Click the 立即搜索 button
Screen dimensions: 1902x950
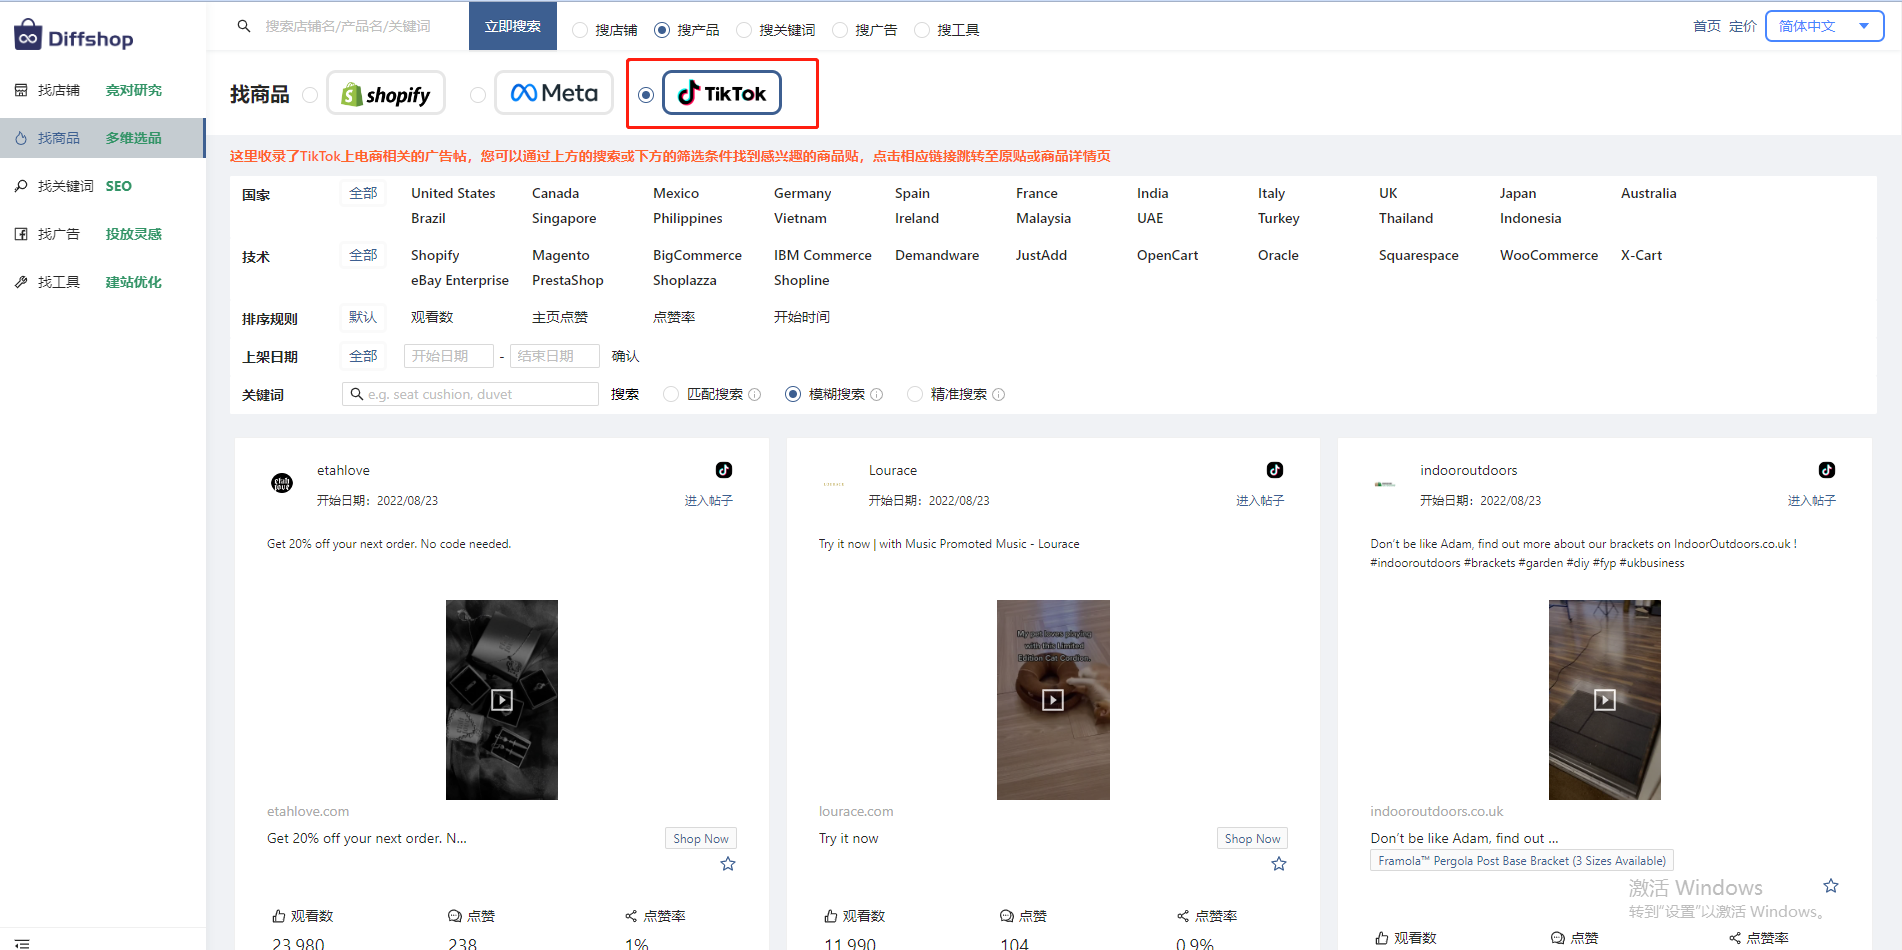[x=512, y=26]
